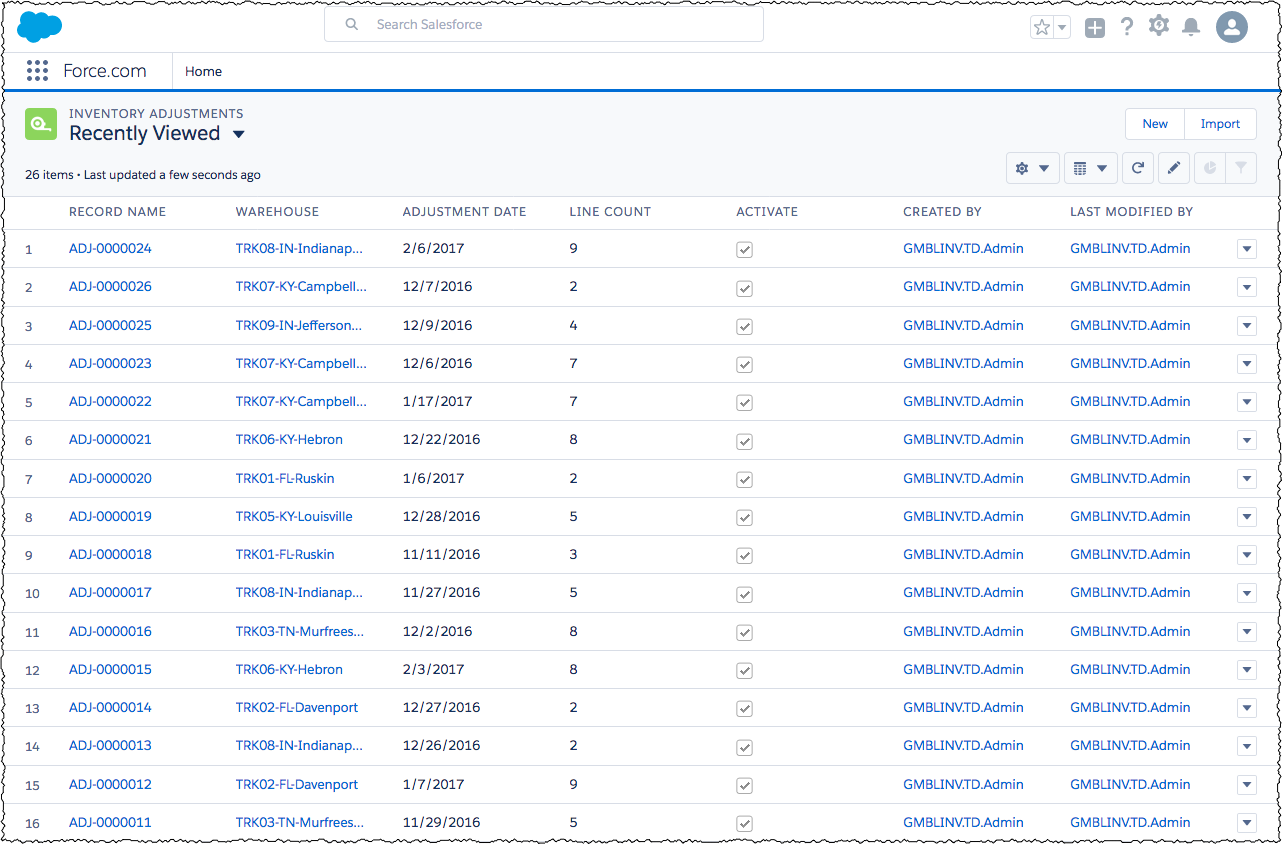Open the user profile avatar
Screen dimensions: 1282x844
pos(1231,27)
